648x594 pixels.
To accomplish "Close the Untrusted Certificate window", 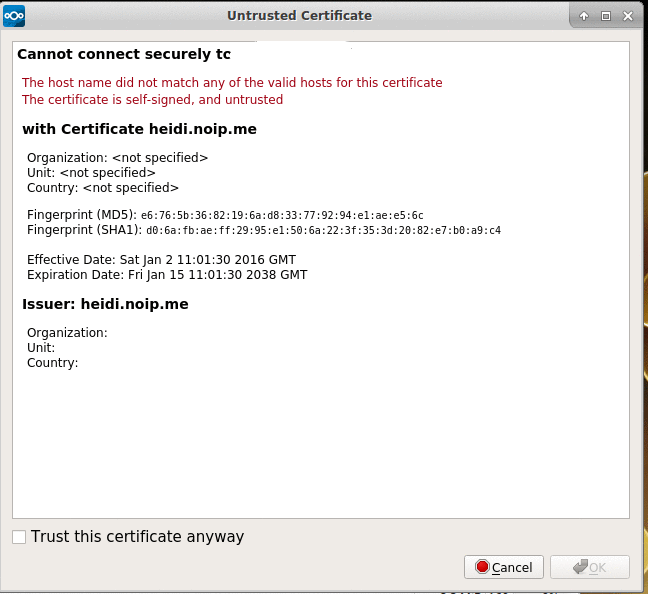I will [x=627, y=16].
